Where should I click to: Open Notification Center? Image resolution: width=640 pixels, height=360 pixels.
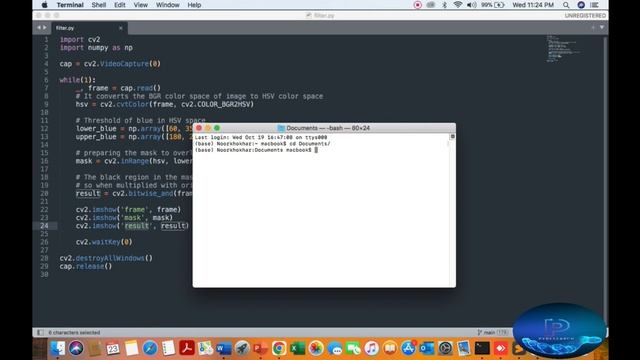point(595,5)
